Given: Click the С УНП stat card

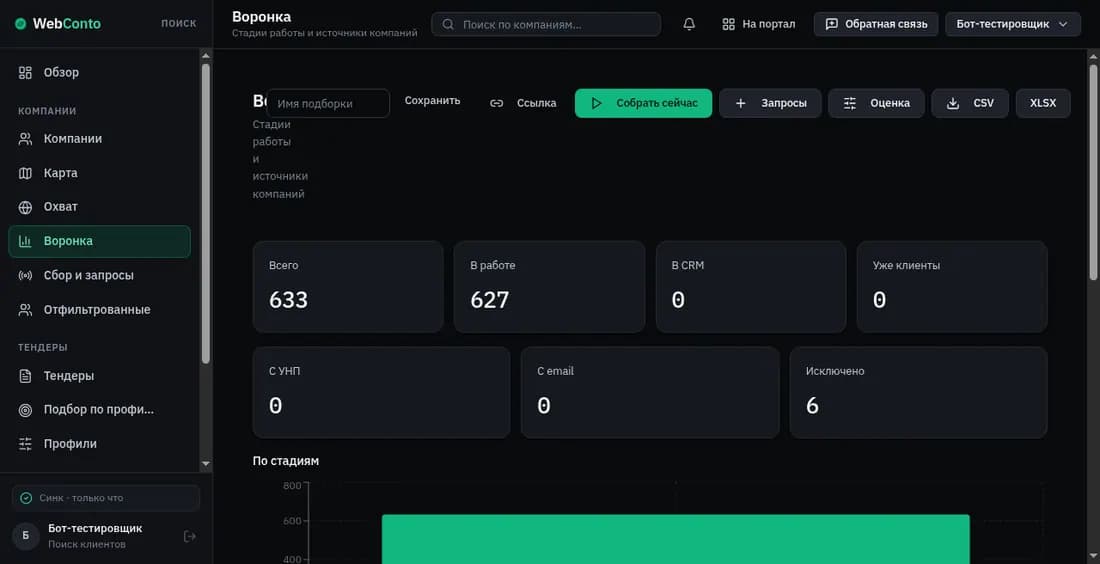Looking at the screenshot, I should pos(382,393).
